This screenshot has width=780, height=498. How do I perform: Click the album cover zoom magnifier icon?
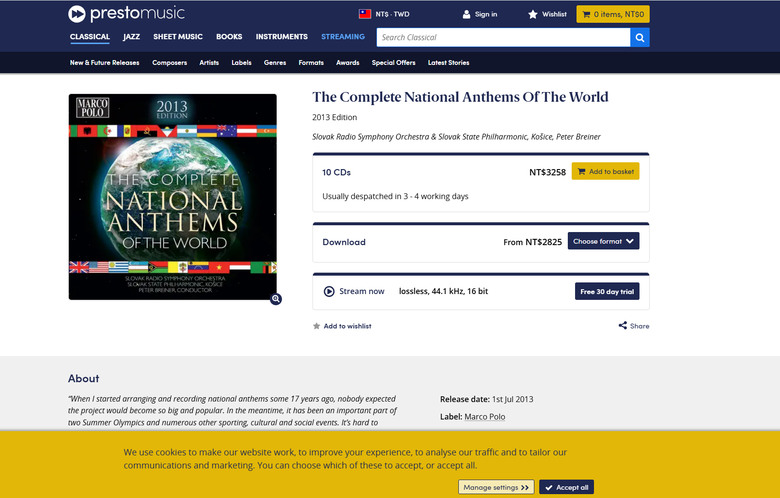(x=276, y=299)
